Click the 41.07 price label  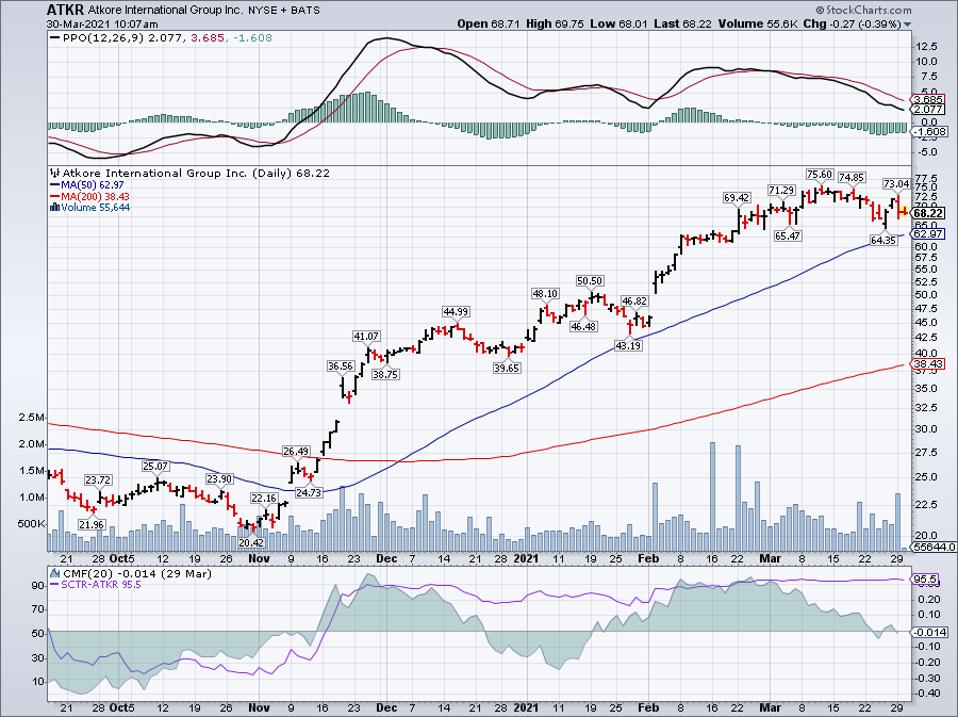(x=366, y=336)
